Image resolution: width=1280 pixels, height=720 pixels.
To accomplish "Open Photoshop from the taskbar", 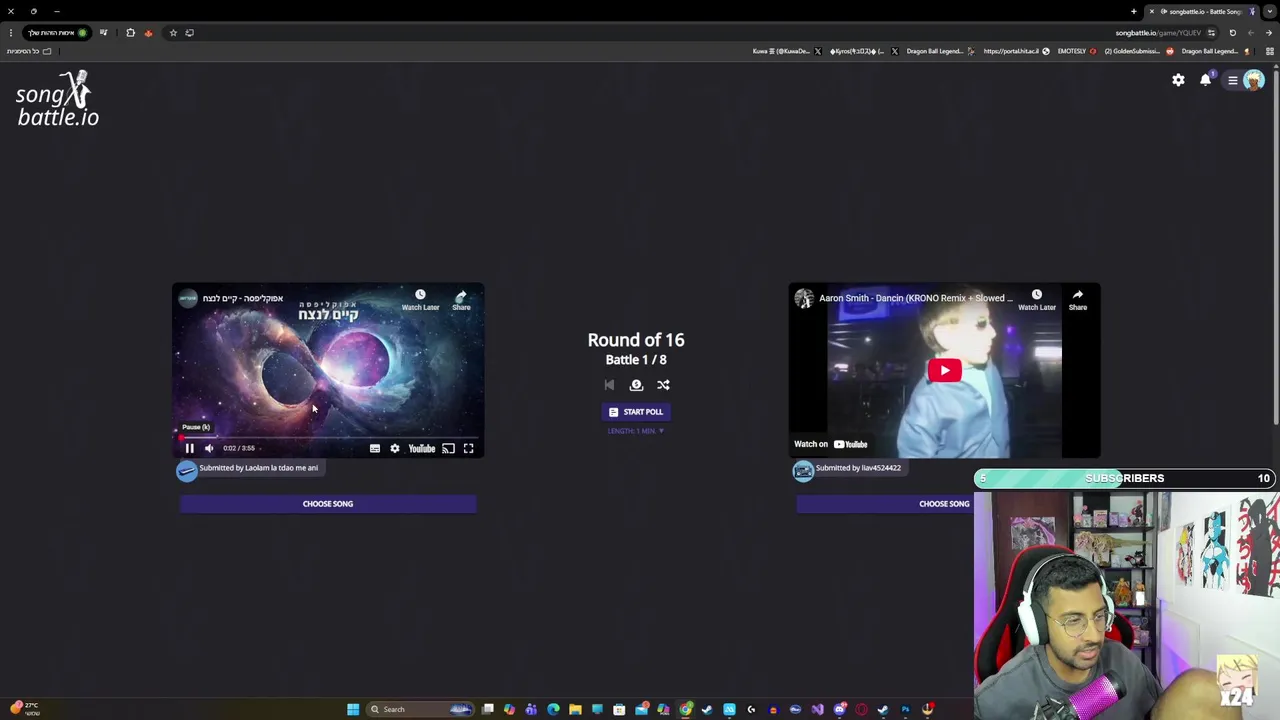I will [906, 709].
